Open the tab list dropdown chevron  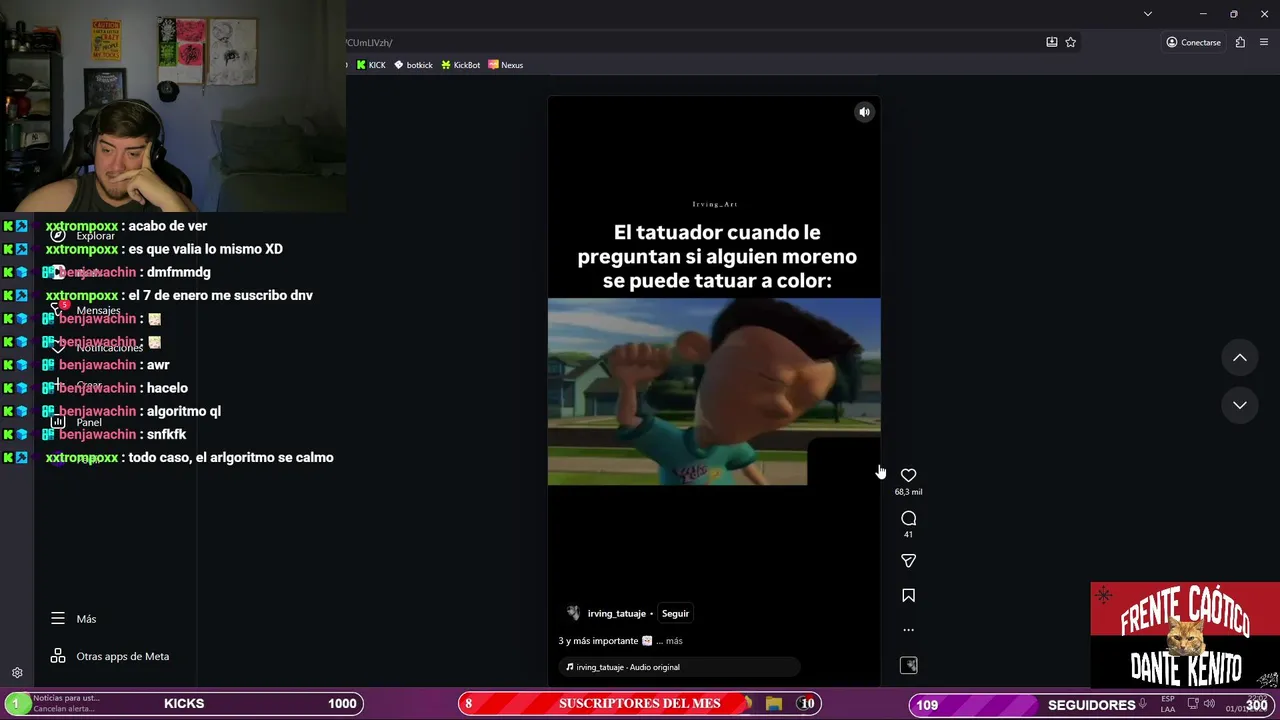(x=1147, y=14)
